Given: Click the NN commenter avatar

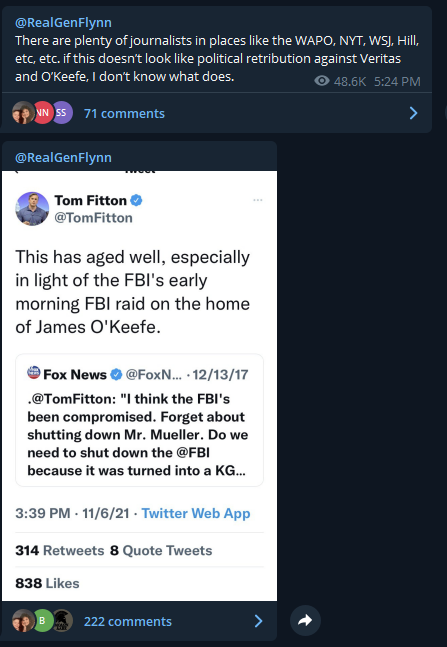Looking at the screenshot, I should click(43, 113).
